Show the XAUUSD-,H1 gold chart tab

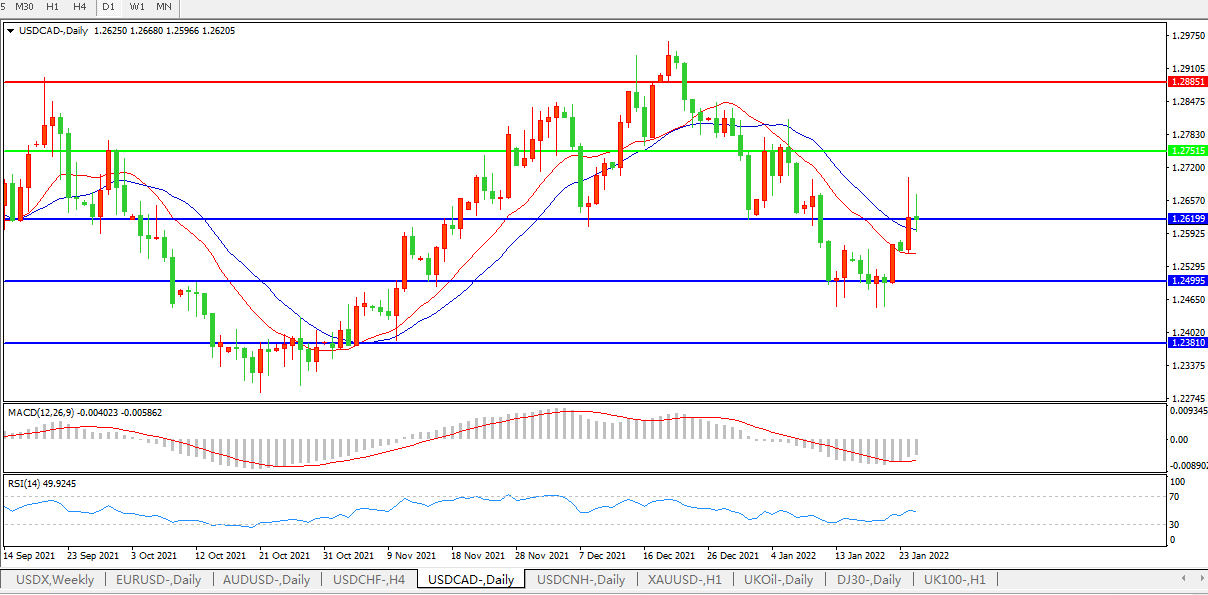(683, 580)
